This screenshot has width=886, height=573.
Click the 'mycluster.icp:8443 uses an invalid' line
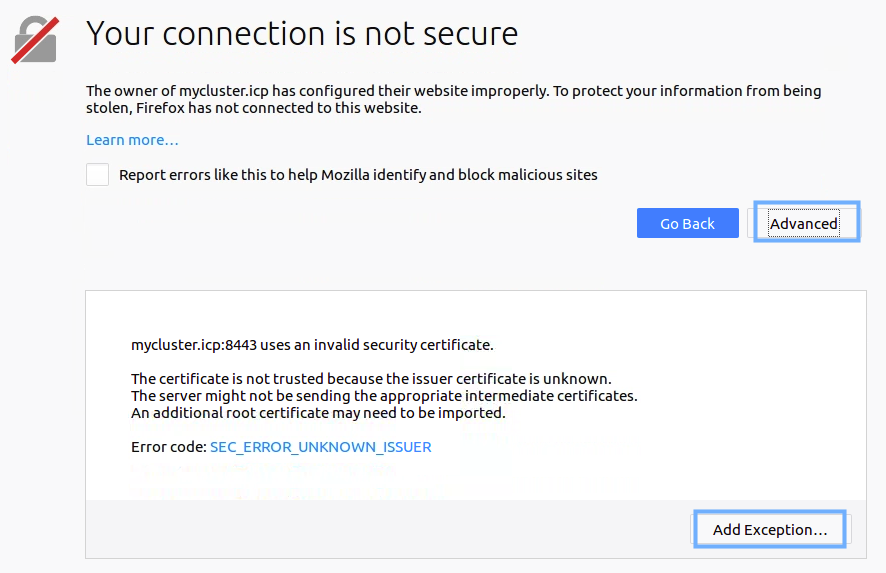tap(312, 345)
